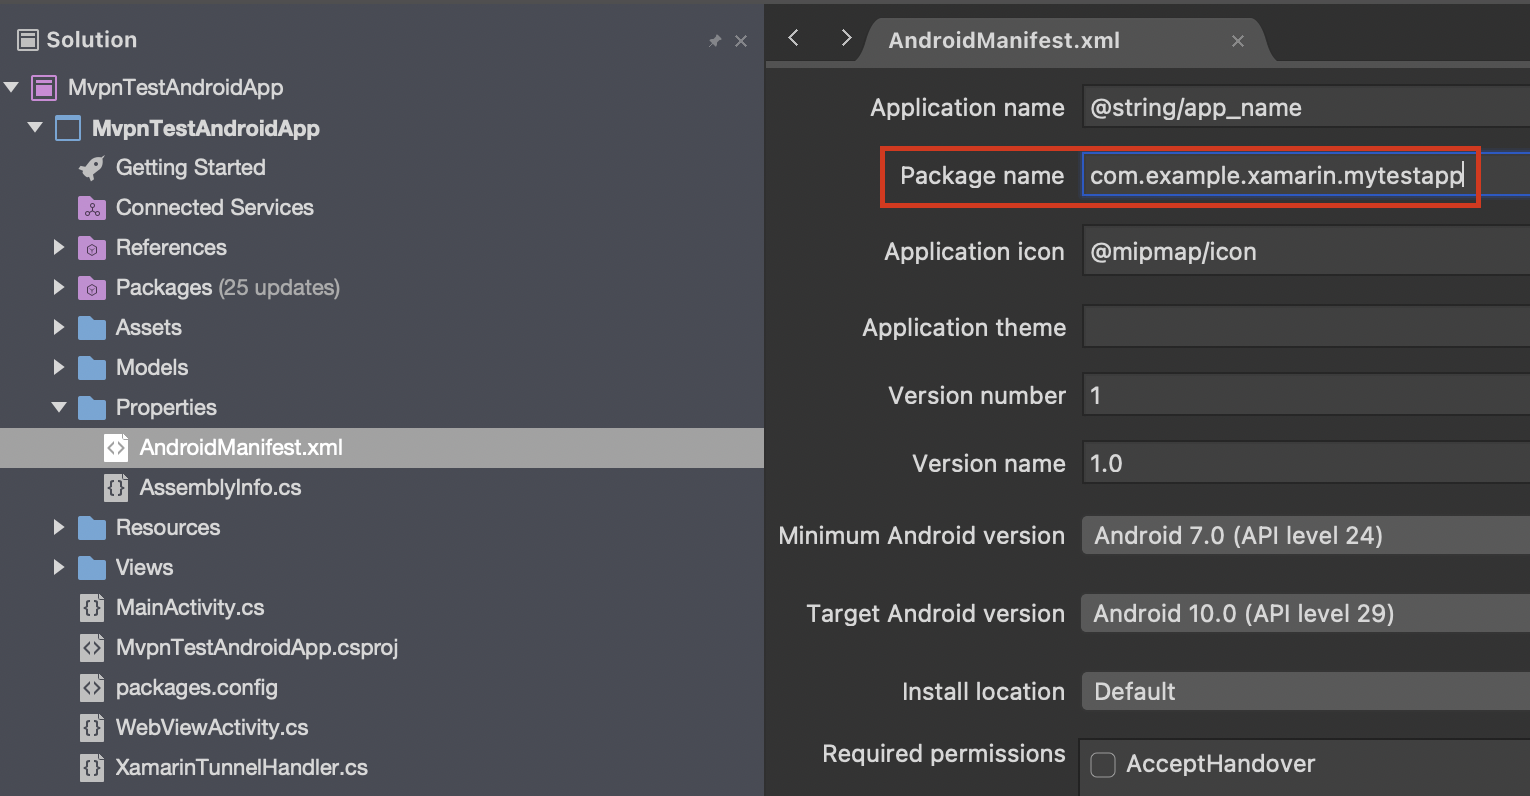Pin the Solution panel
The width and height of the screenshot is (1530, 796).
tap(714, 41)
